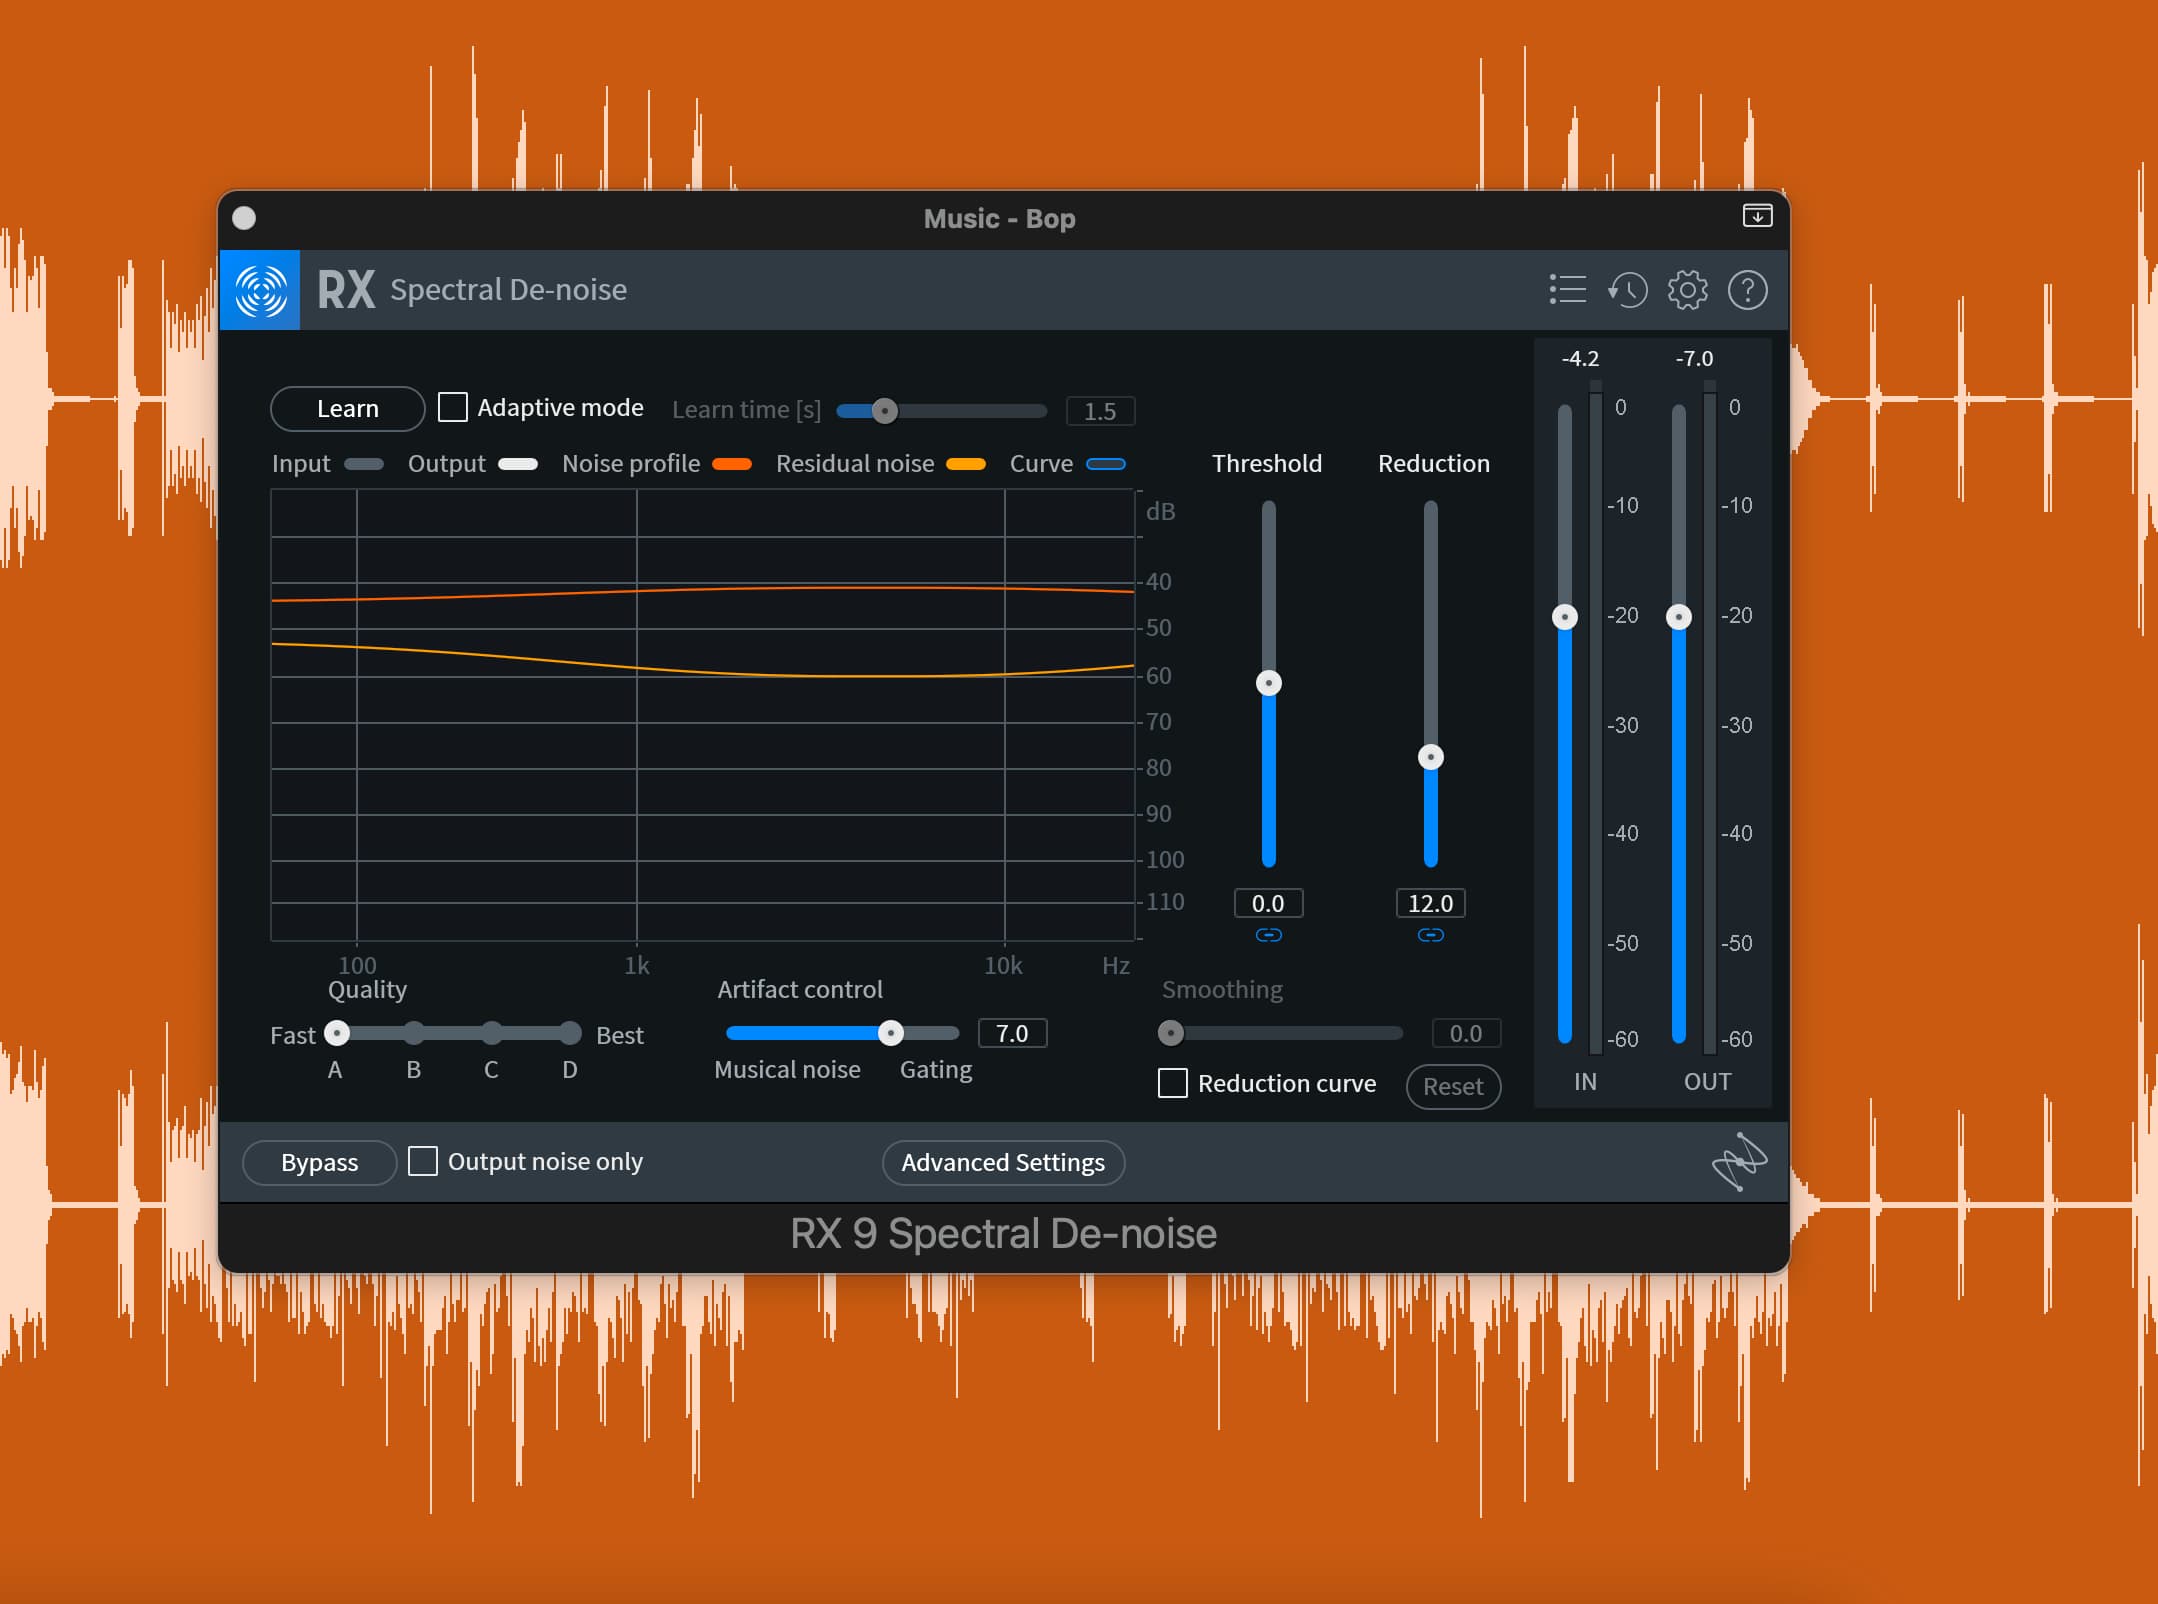Click the Smoothing slider handle
Viewport: 2158px width, 1604px height.
pos(1171,1033)
